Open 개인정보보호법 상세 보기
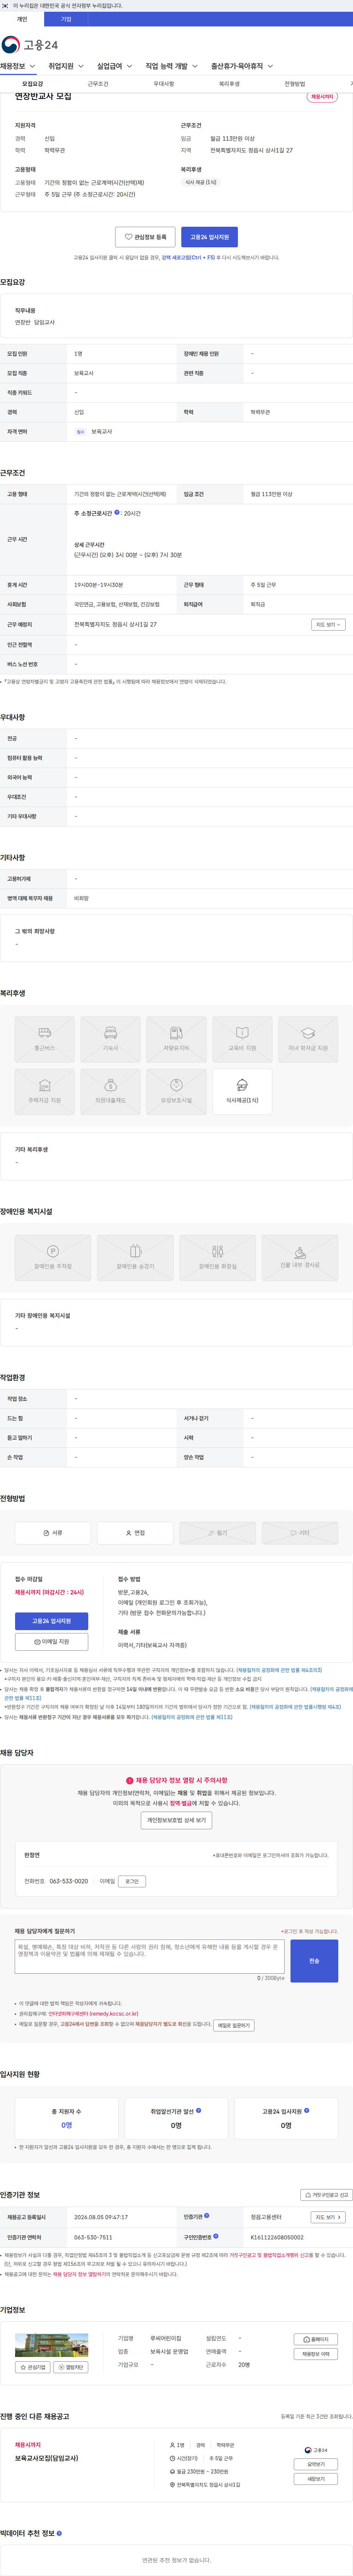353x2576 pixels. (x=176, y=1820)
